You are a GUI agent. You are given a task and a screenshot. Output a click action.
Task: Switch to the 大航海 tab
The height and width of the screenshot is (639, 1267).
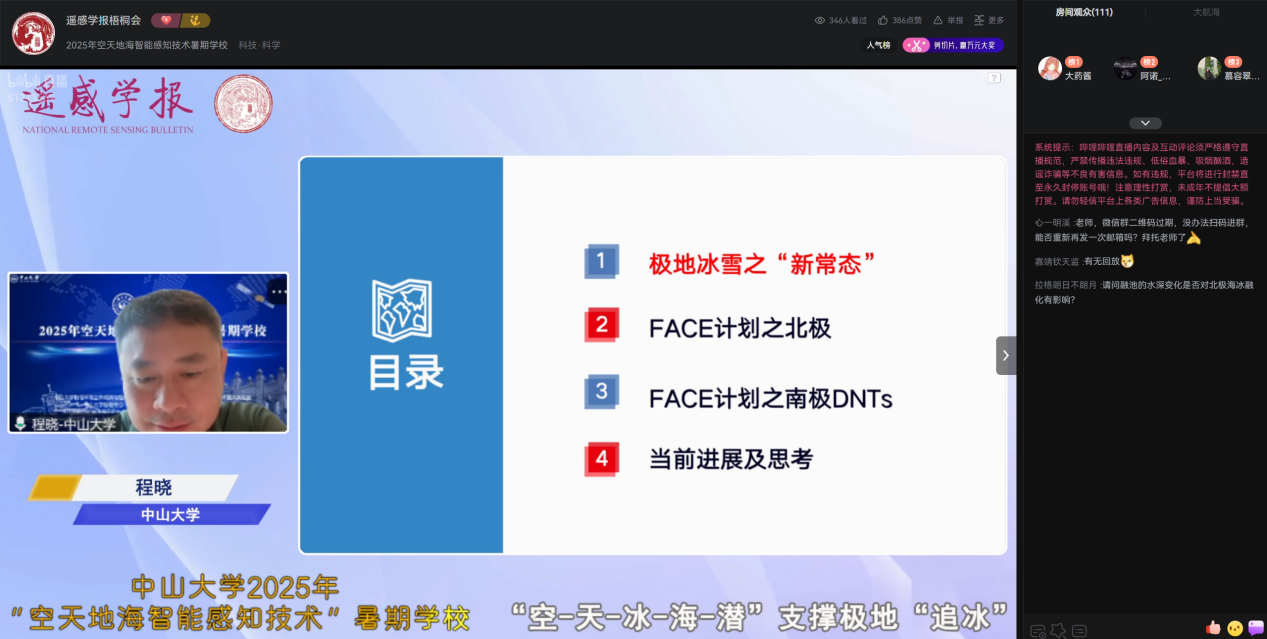pyautogui.click(x=1206, y=12)
